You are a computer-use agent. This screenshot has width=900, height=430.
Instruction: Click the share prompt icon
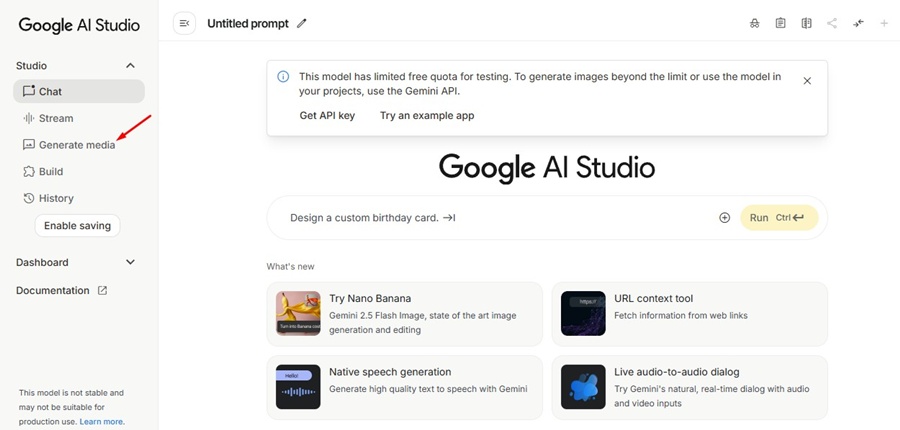[x=832, y=23]
